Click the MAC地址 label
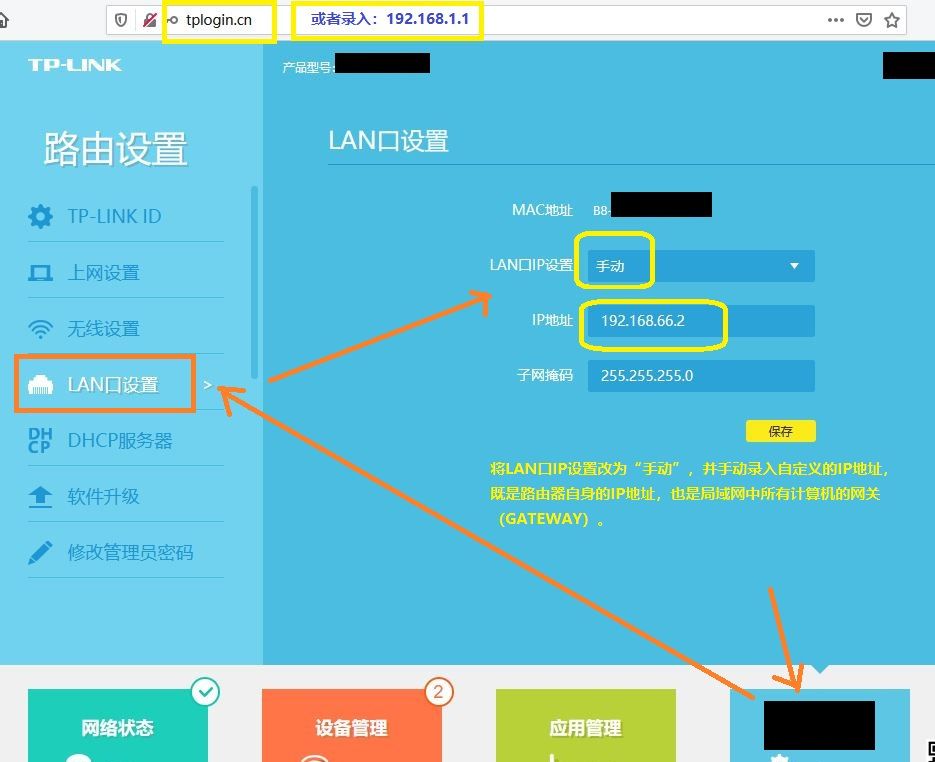This screenshot has width=935, height=762. tap(542, 210)
